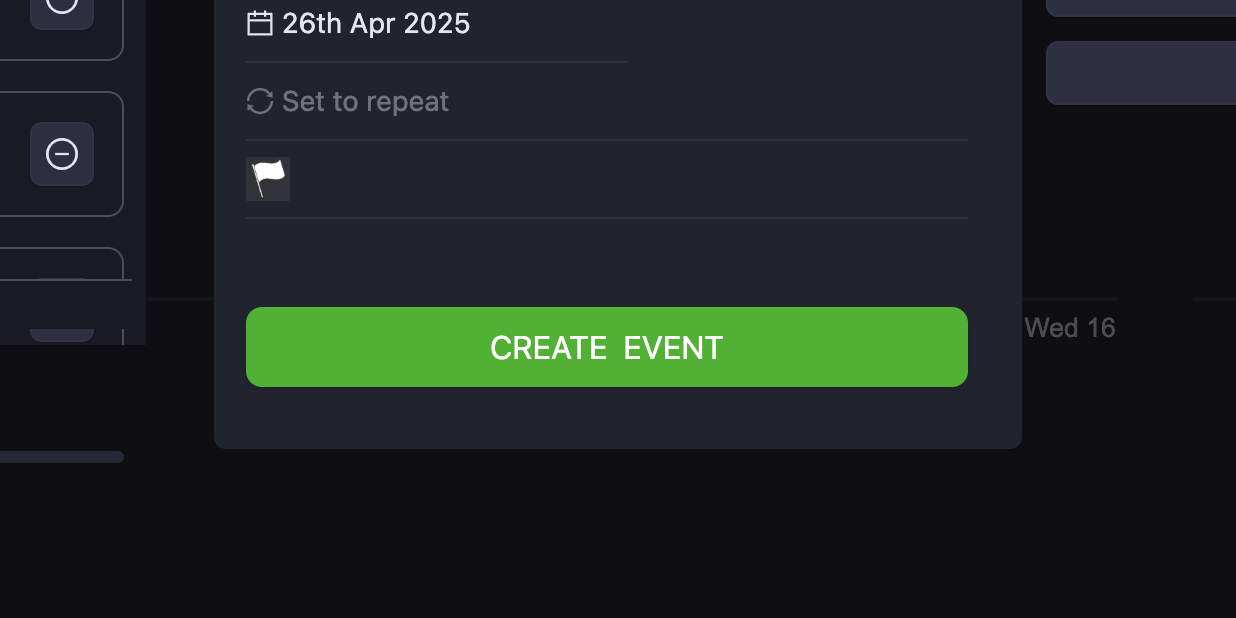Click the blank rounded button on the right

(1141, 73)
